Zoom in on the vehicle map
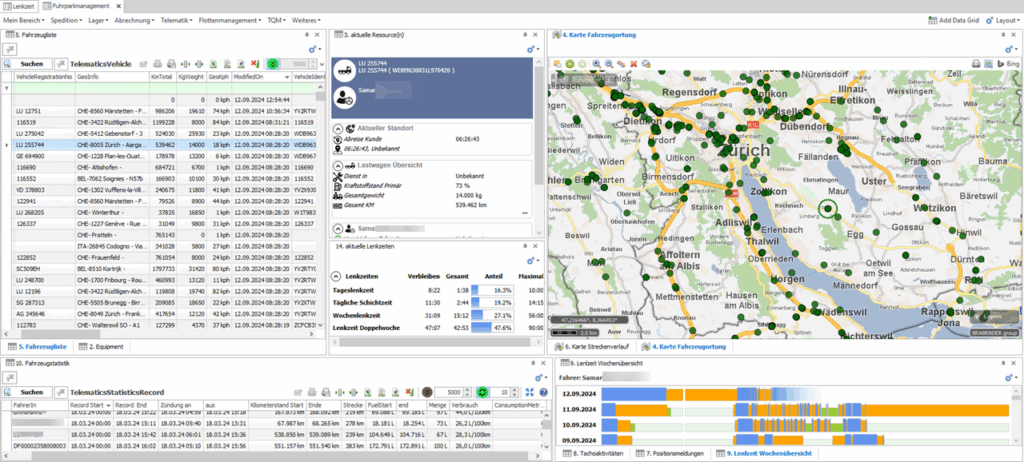 point(596,63)
